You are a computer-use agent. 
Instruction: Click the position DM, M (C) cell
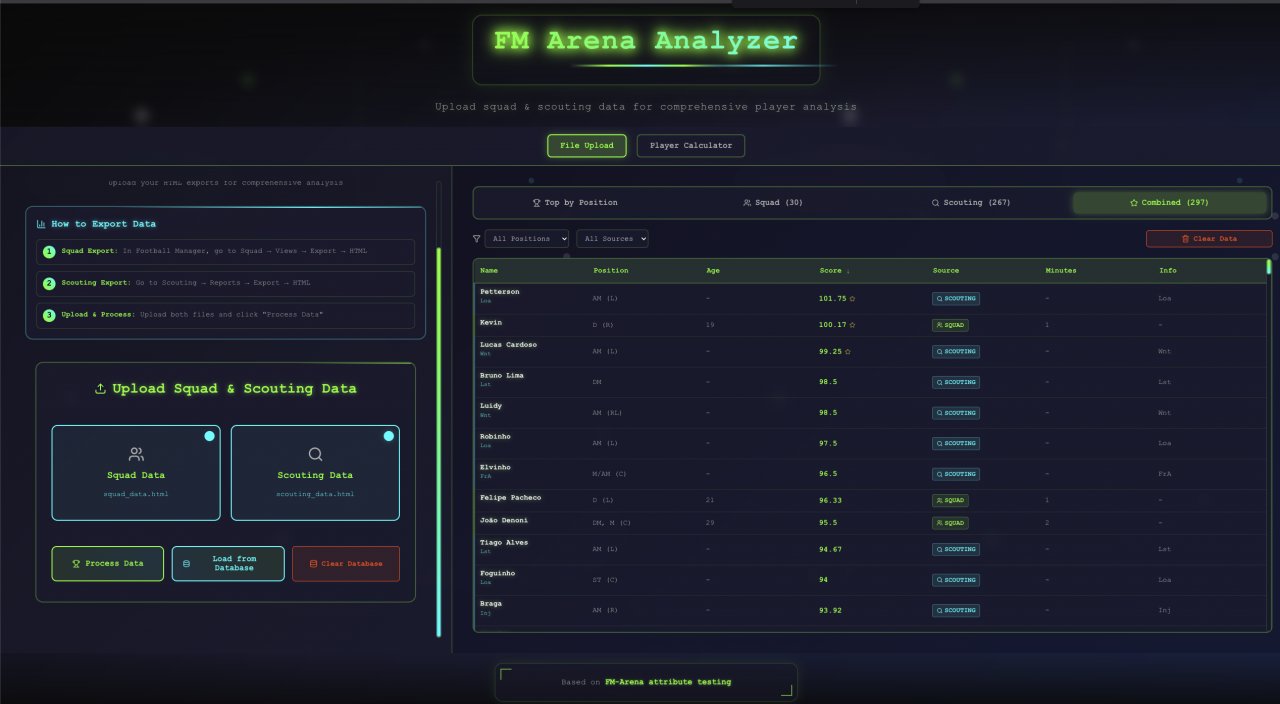click(612, 523)
